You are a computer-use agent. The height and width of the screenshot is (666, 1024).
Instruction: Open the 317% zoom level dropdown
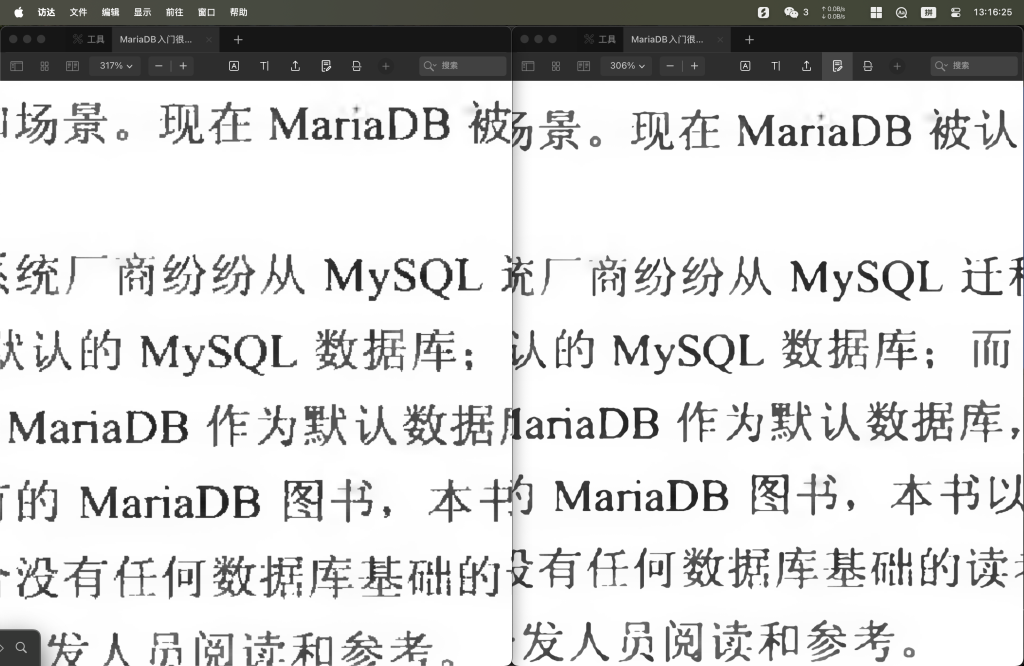point(116,66)
